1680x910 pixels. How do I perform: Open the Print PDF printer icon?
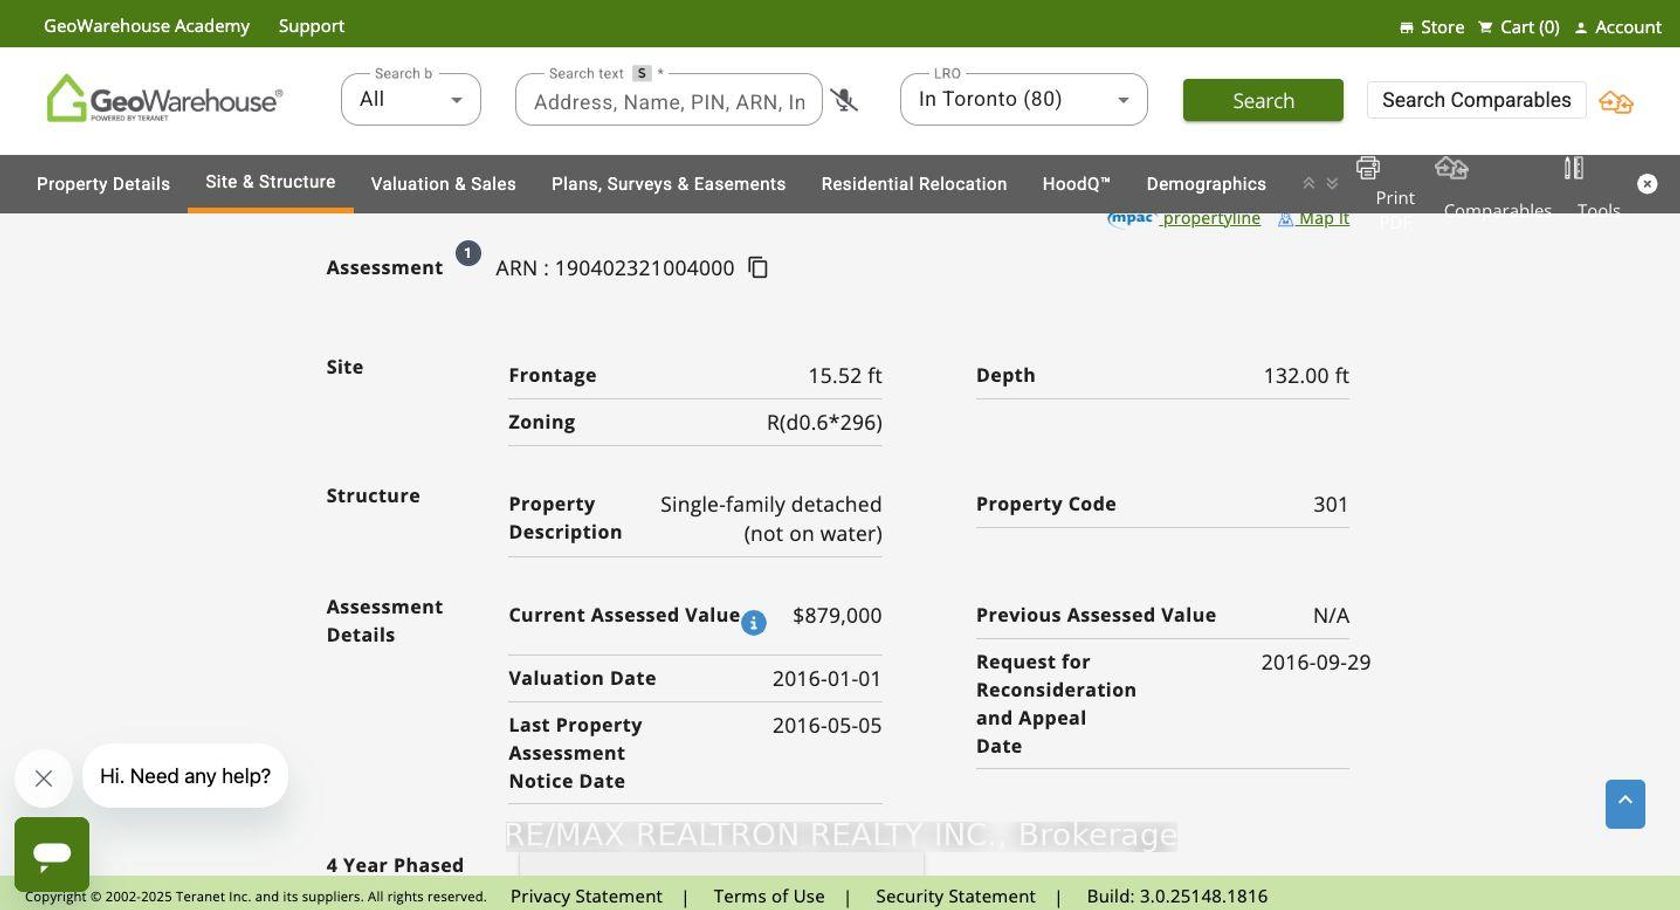pyautogui.click(x=1368, y=168)
